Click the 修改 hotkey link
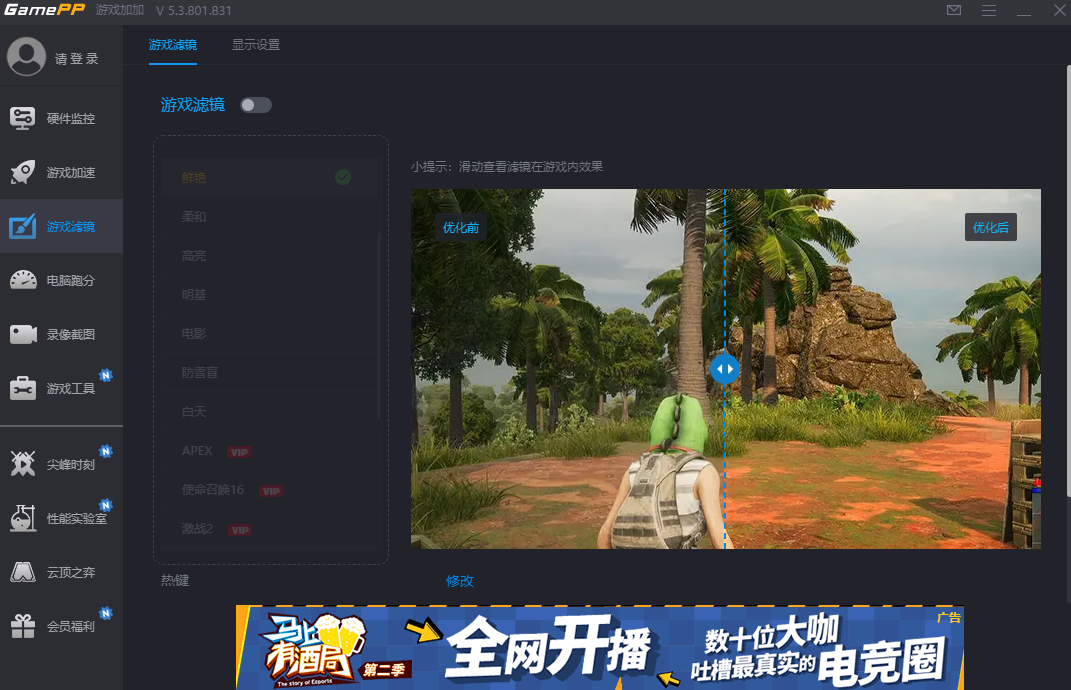Screen dimensions: 1071x690 coord(459,580)
